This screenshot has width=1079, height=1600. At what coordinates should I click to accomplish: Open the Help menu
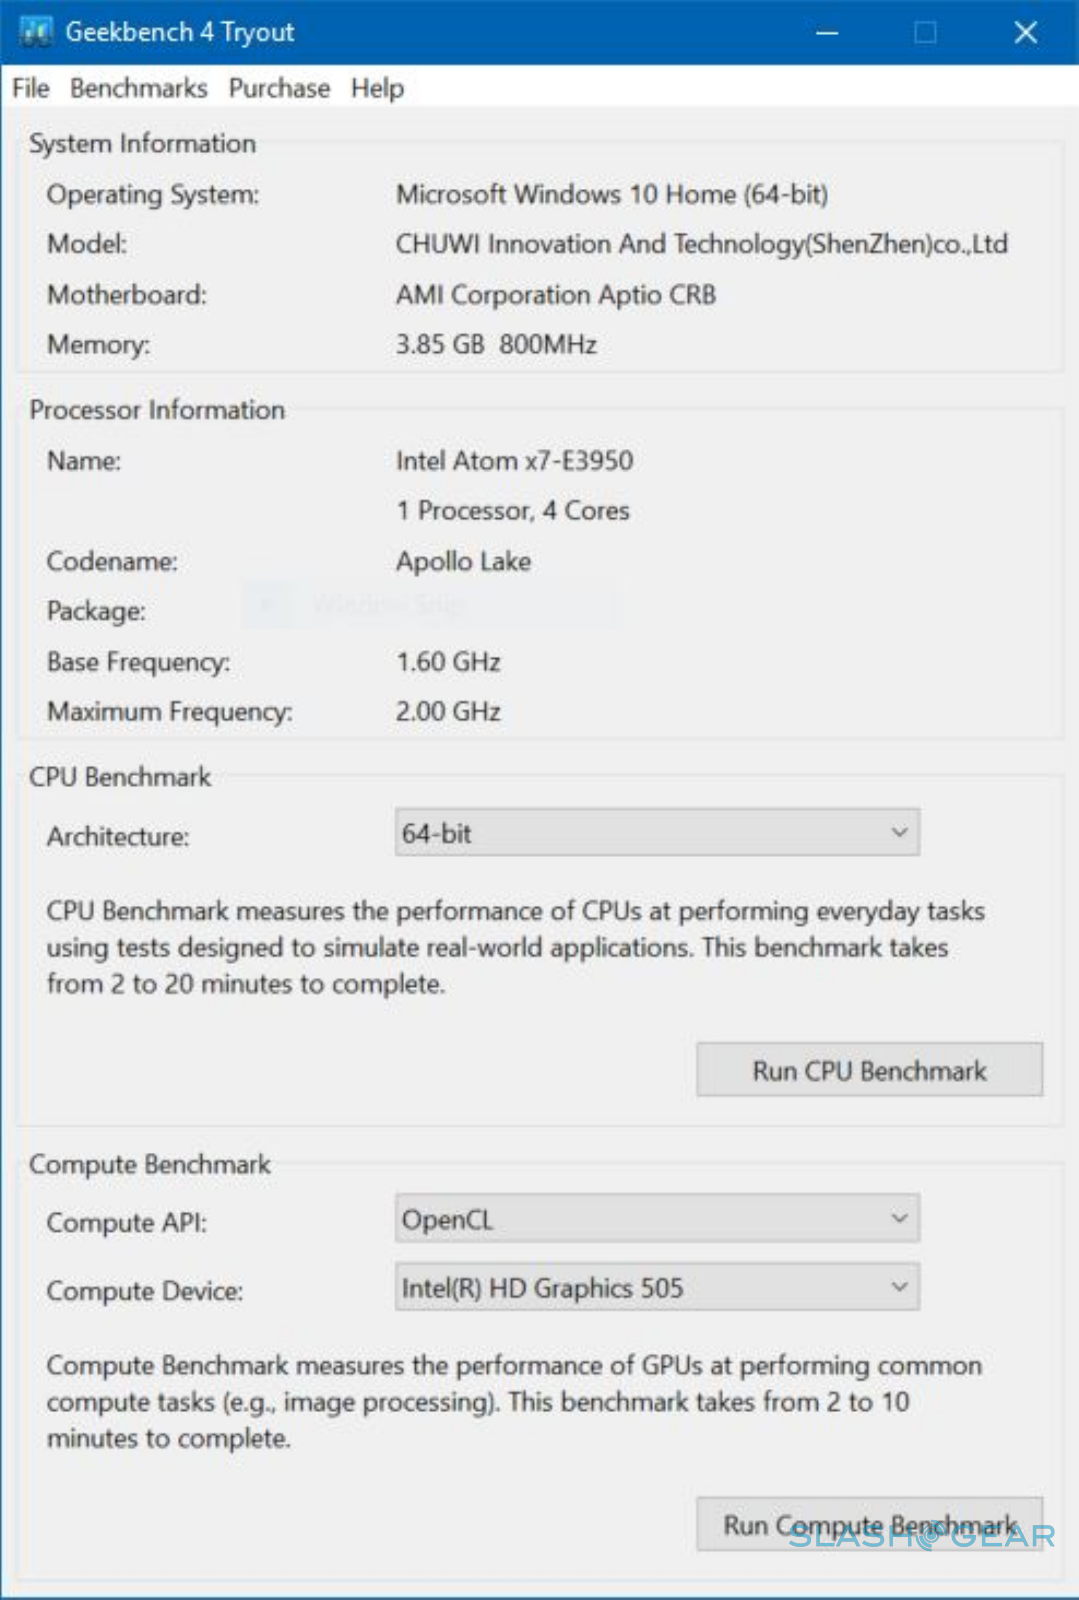tap(377, 88)
